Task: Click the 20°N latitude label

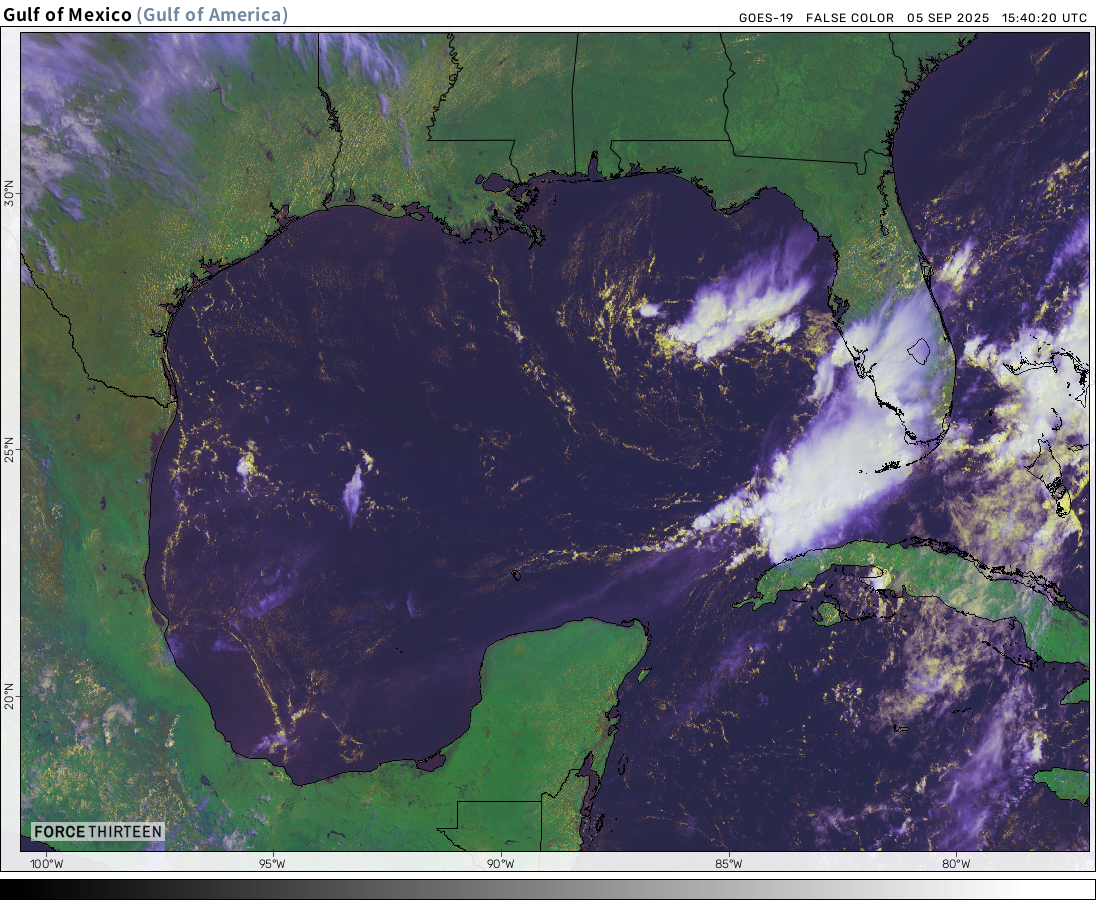Action: click(x=10, y=694)
